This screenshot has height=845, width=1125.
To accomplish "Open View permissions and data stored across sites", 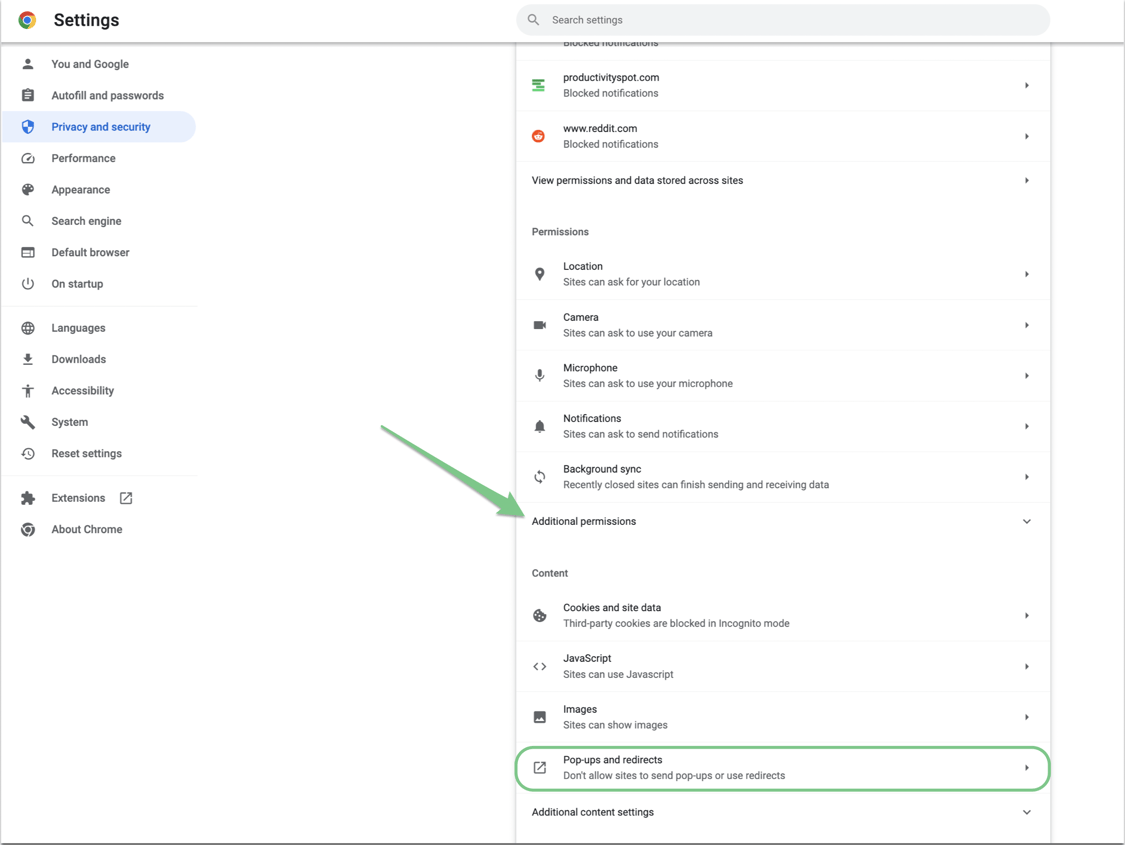I will [780, 180].
